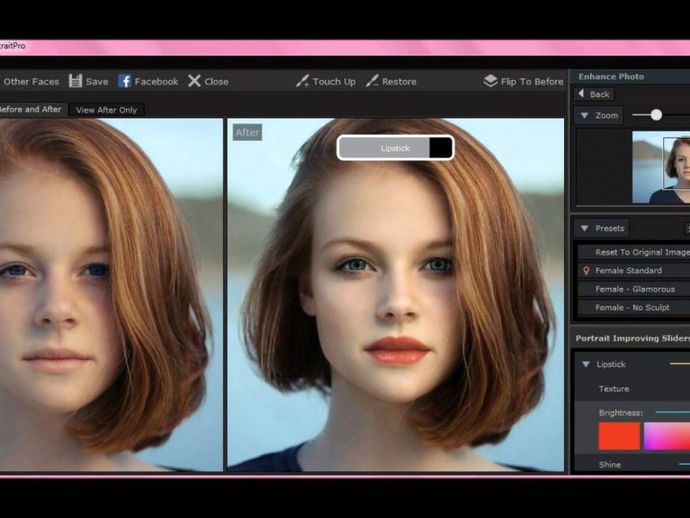Click the Back arrow icon
Viewport: 690px width, 518px height.
click(581, 94)
